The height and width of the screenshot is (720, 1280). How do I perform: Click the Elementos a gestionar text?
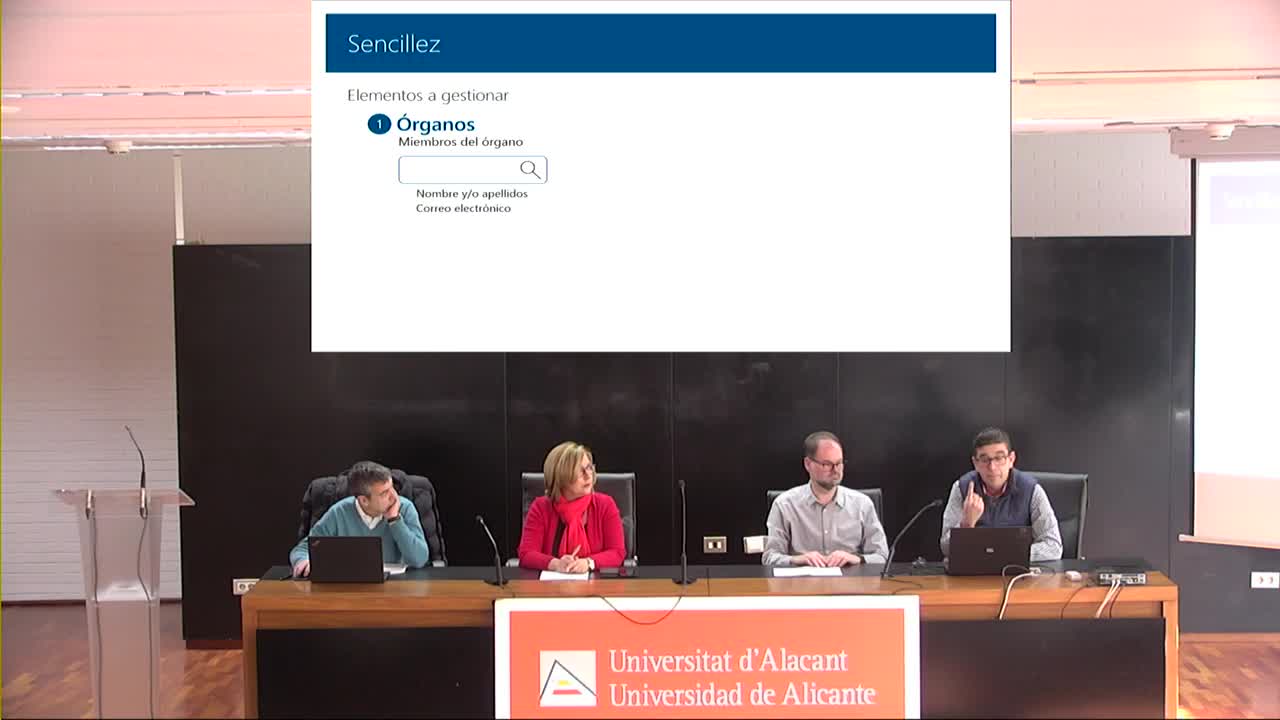point(428,96)
